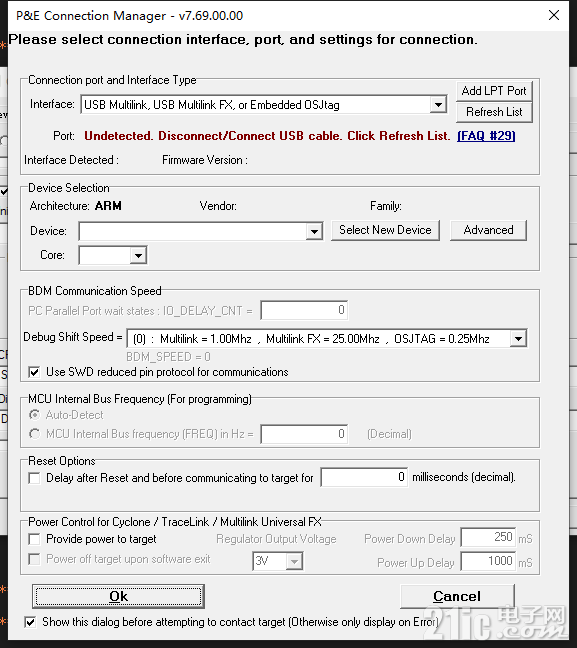Screen dimensions: 577x648
Task: Toggle Show this dialog before contacting target
Action: 30,622
